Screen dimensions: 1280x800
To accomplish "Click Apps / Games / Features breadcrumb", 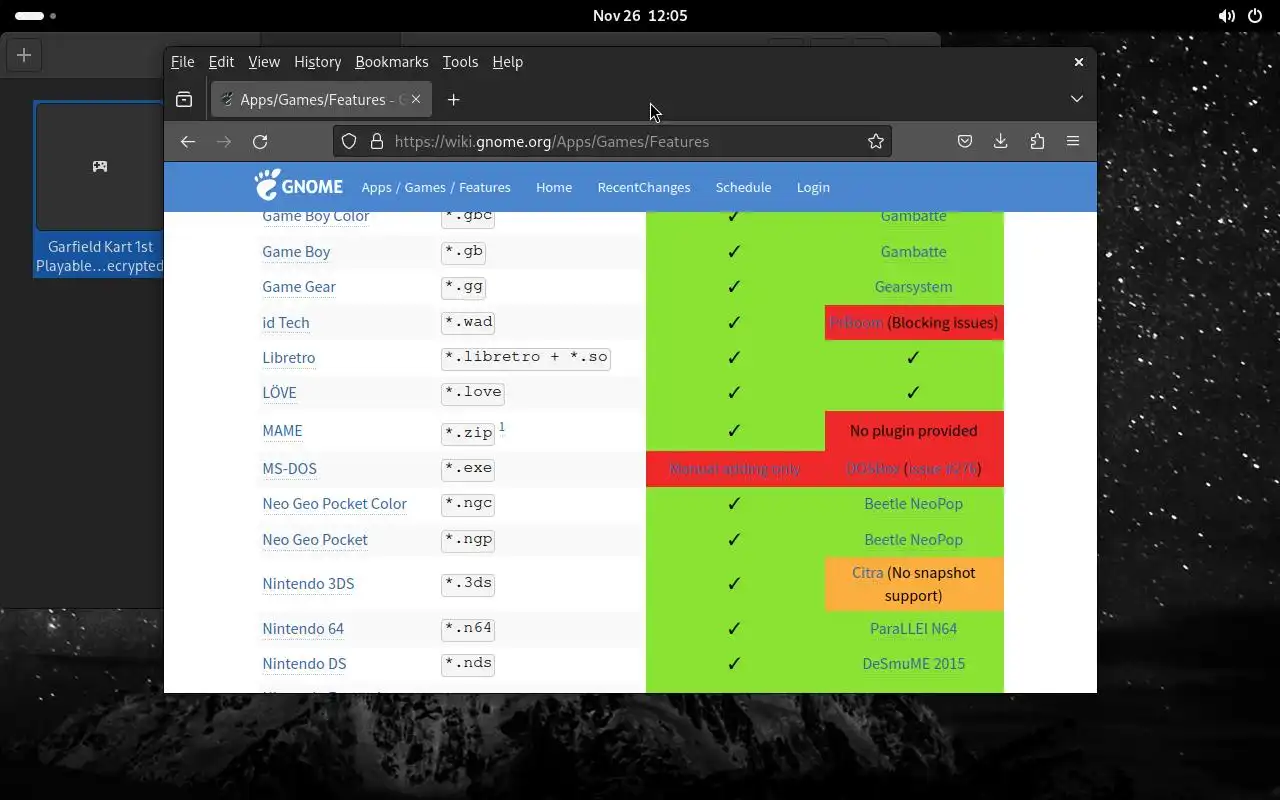I will 436,187.
